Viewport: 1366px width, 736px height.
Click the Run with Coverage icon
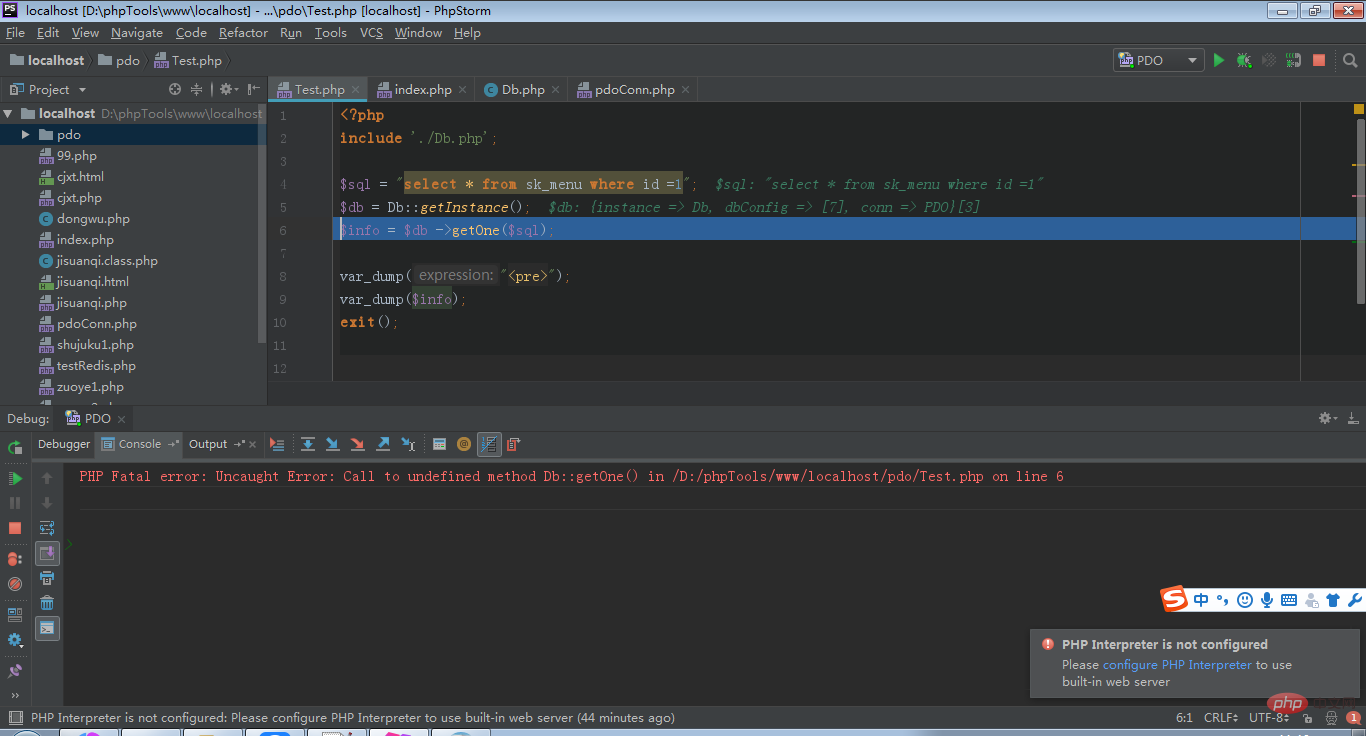pyautogui.click(x=1269, y=60)
